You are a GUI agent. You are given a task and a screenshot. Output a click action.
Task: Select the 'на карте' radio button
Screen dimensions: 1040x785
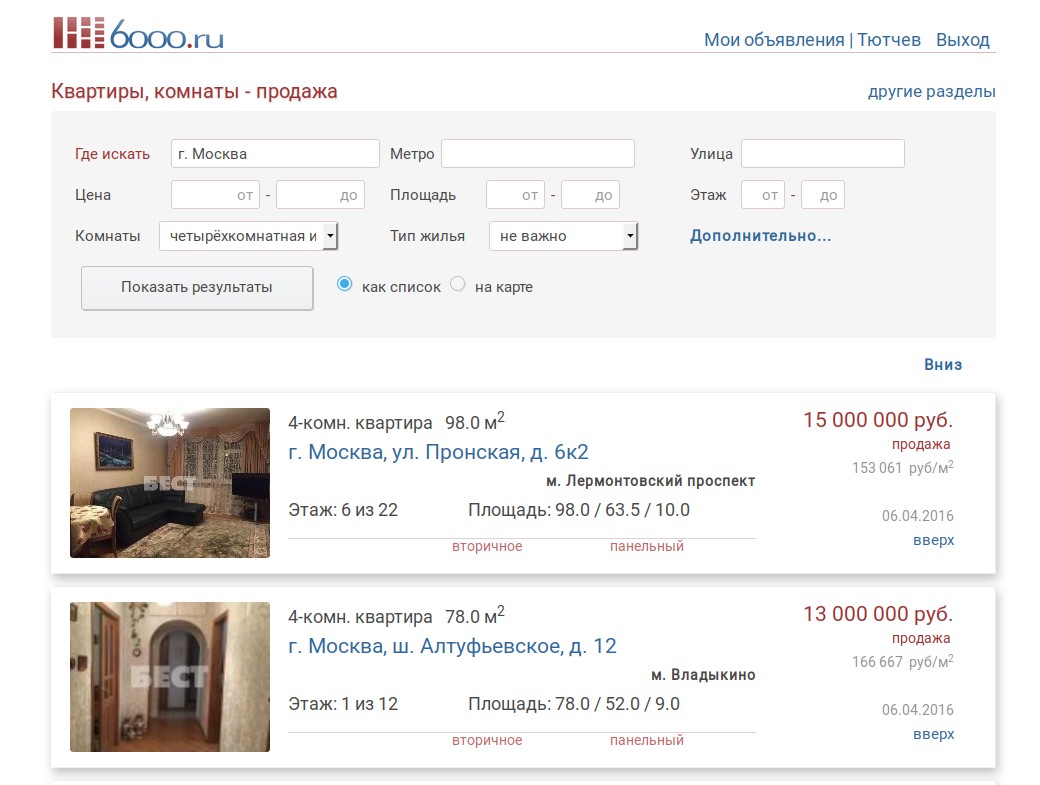(x=458, y=284)
